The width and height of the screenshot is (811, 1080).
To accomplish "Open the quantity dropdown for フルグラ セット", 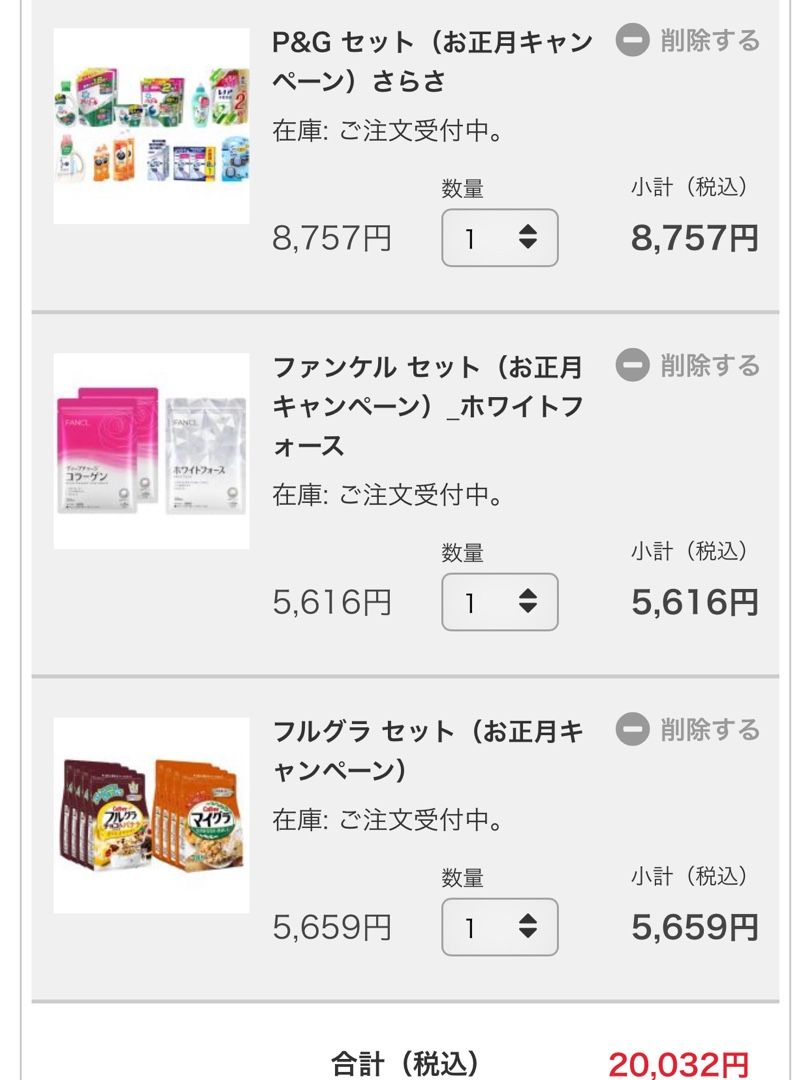I will click(x=500, y=927).
